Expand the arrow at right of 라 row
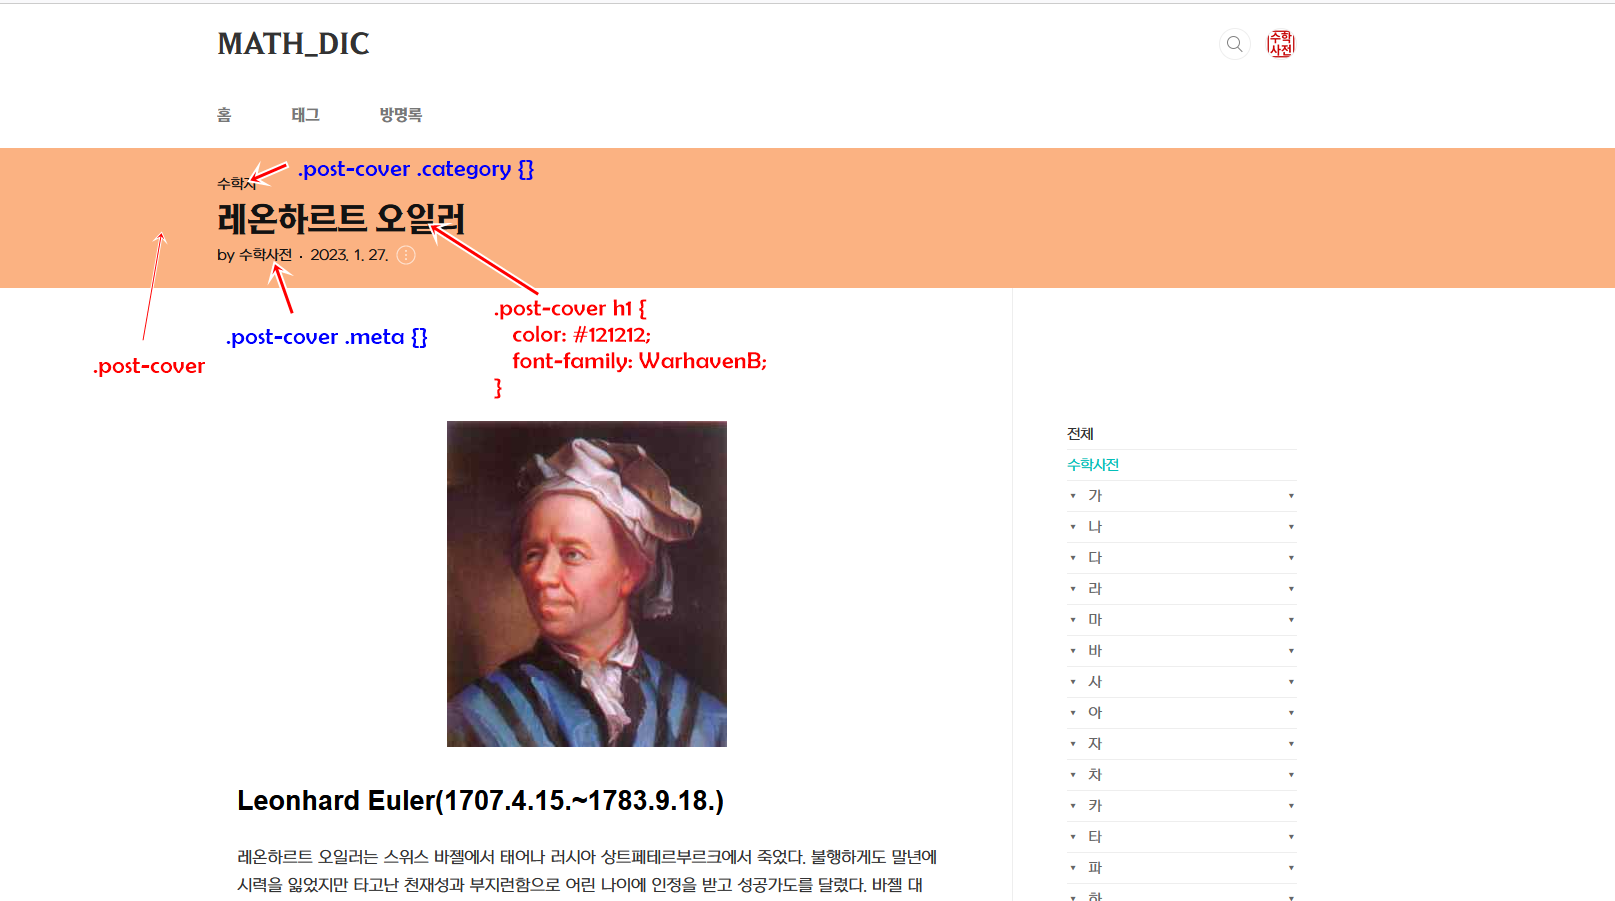The height and width of the screenshot is (901, 1615). coord(1291,589)
